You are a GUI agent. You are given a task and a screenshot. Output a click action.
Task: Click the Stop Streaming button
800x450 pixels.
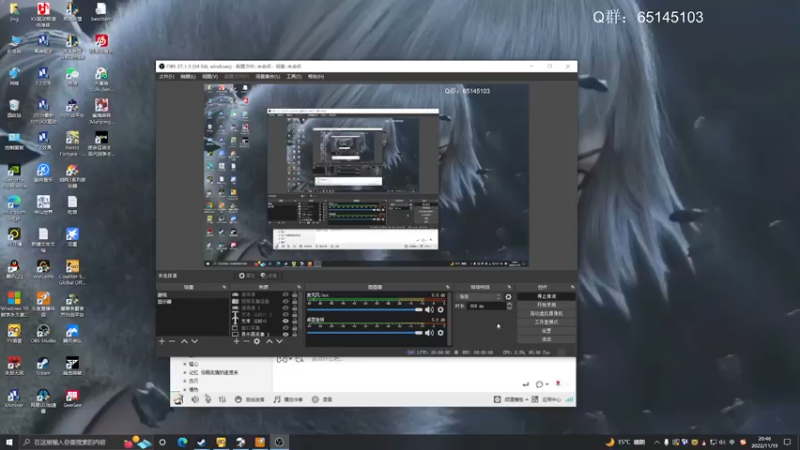(x=546, y=296)
